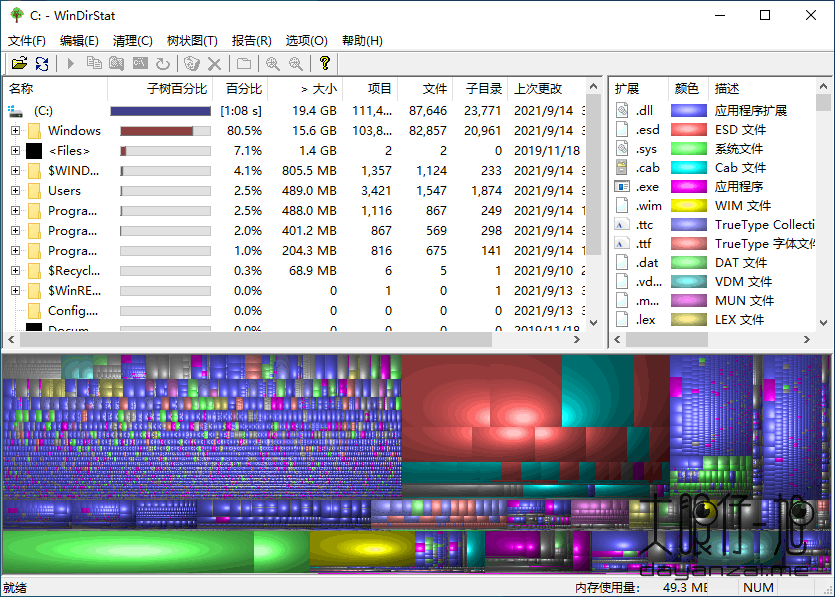Open the 树状图(T) menu
The width and height of the screenshot is (835, 597).
[x=192, y=40]
